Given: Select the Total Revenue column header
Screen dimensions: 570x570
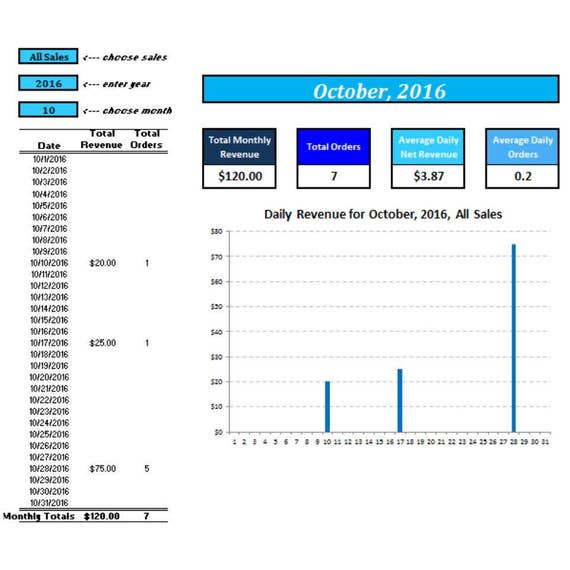Looking at the screenshot, I should pos(101,139).
